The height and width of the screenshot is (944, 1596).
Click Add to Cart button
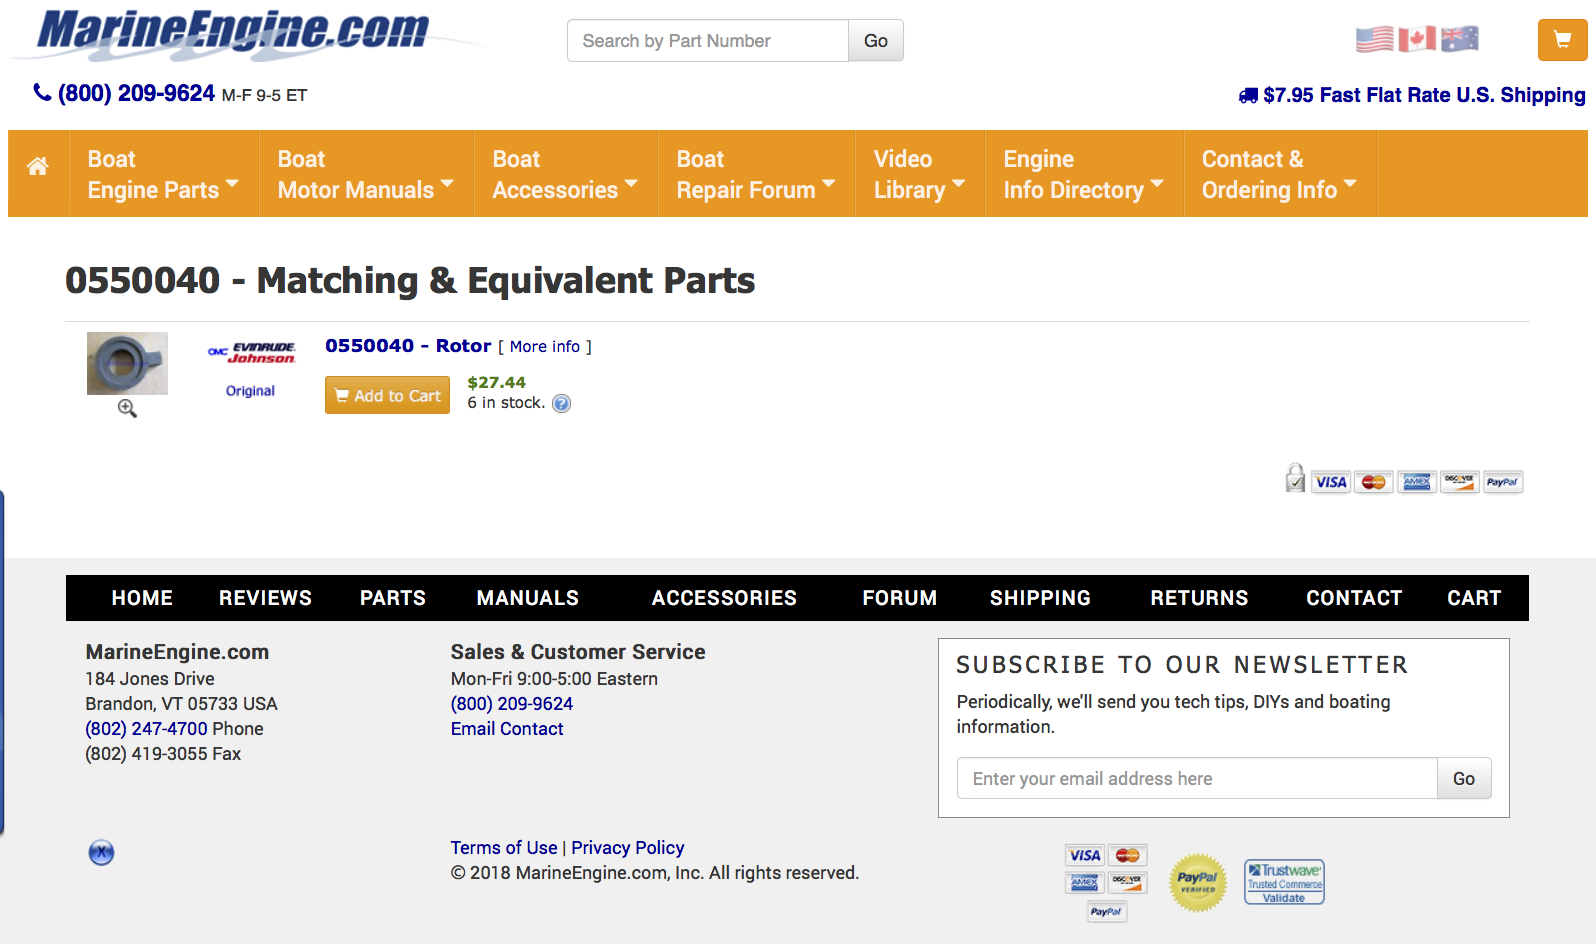tap(387, 395)
